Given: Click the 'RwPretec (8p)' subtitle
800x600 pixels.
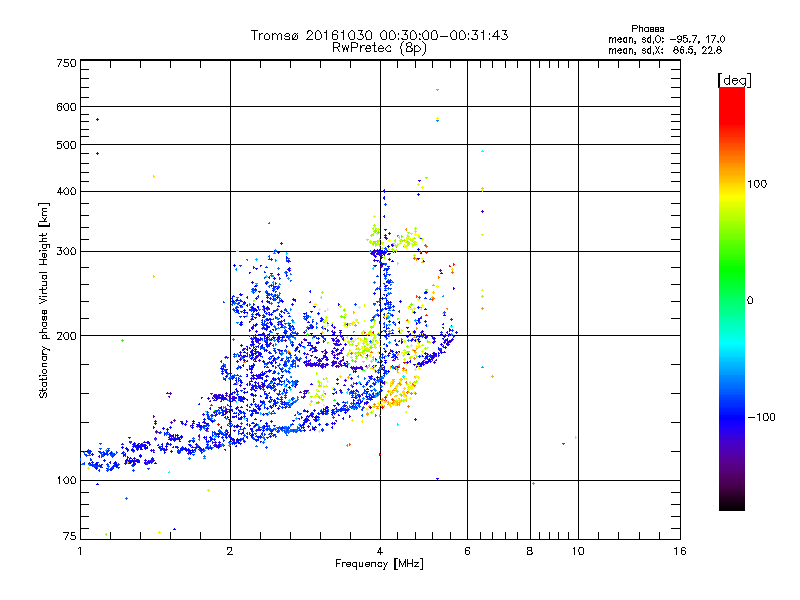Looking at the screenshot, I should tap(379, 48).
